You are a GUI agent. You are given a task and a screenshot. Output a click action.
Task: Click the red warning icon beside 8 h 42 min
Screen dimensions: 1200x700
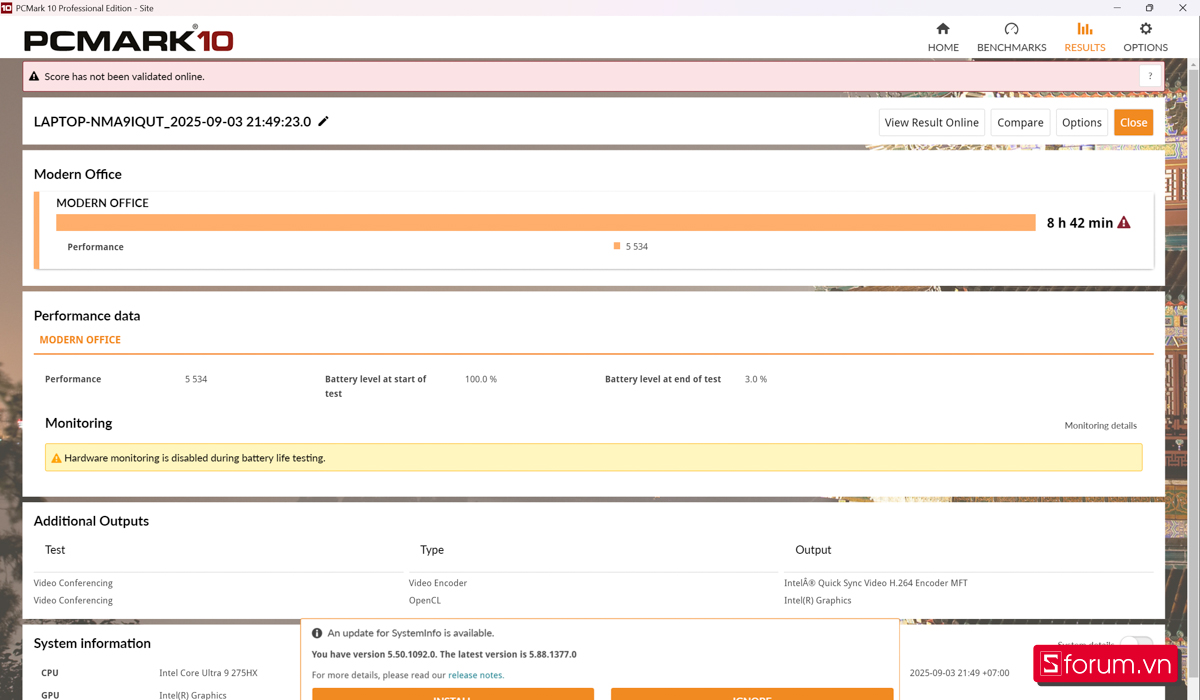(x=1124, y=222)
